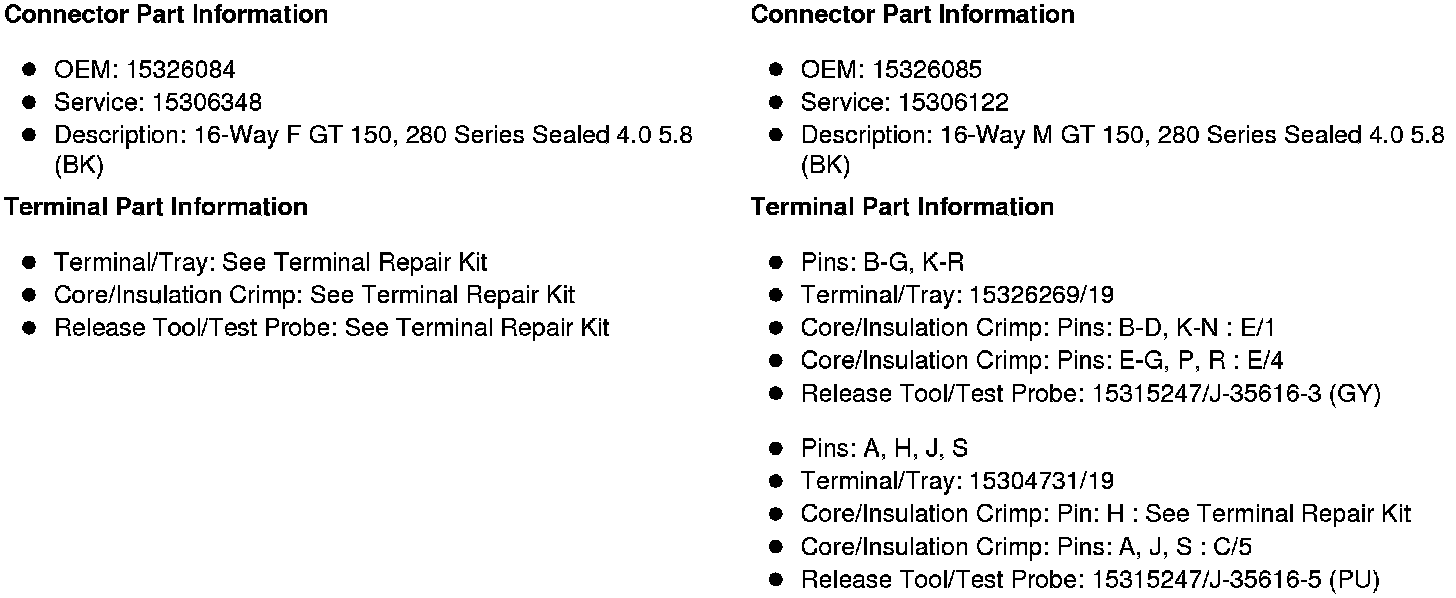Click the bullet beside Pins: A, H, J, S
Screen dimensions: 1456x598
pyautogui.click(x=777, y=448)
